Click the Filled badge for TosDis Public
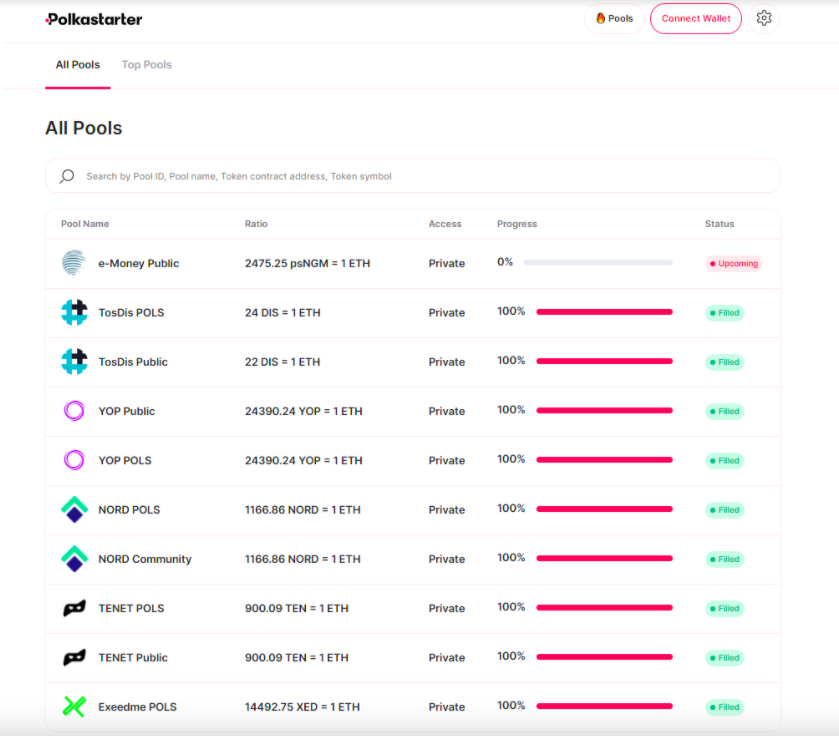The height and width of the screenshot is (736, 839). point(724,362)
